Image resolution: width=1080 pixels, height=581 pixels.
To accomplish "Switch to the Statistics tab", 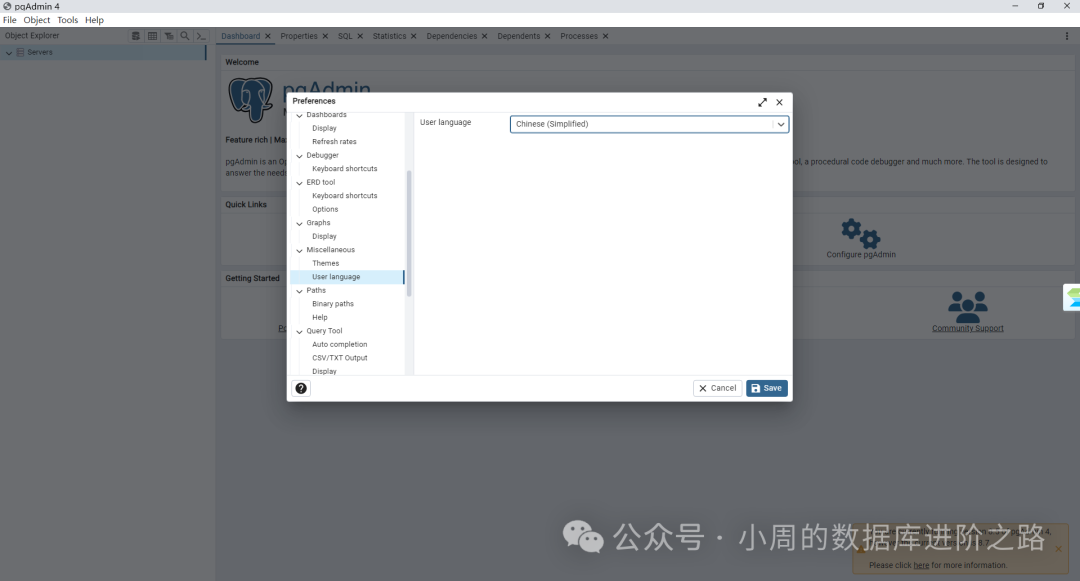I will tap(389, 35).
